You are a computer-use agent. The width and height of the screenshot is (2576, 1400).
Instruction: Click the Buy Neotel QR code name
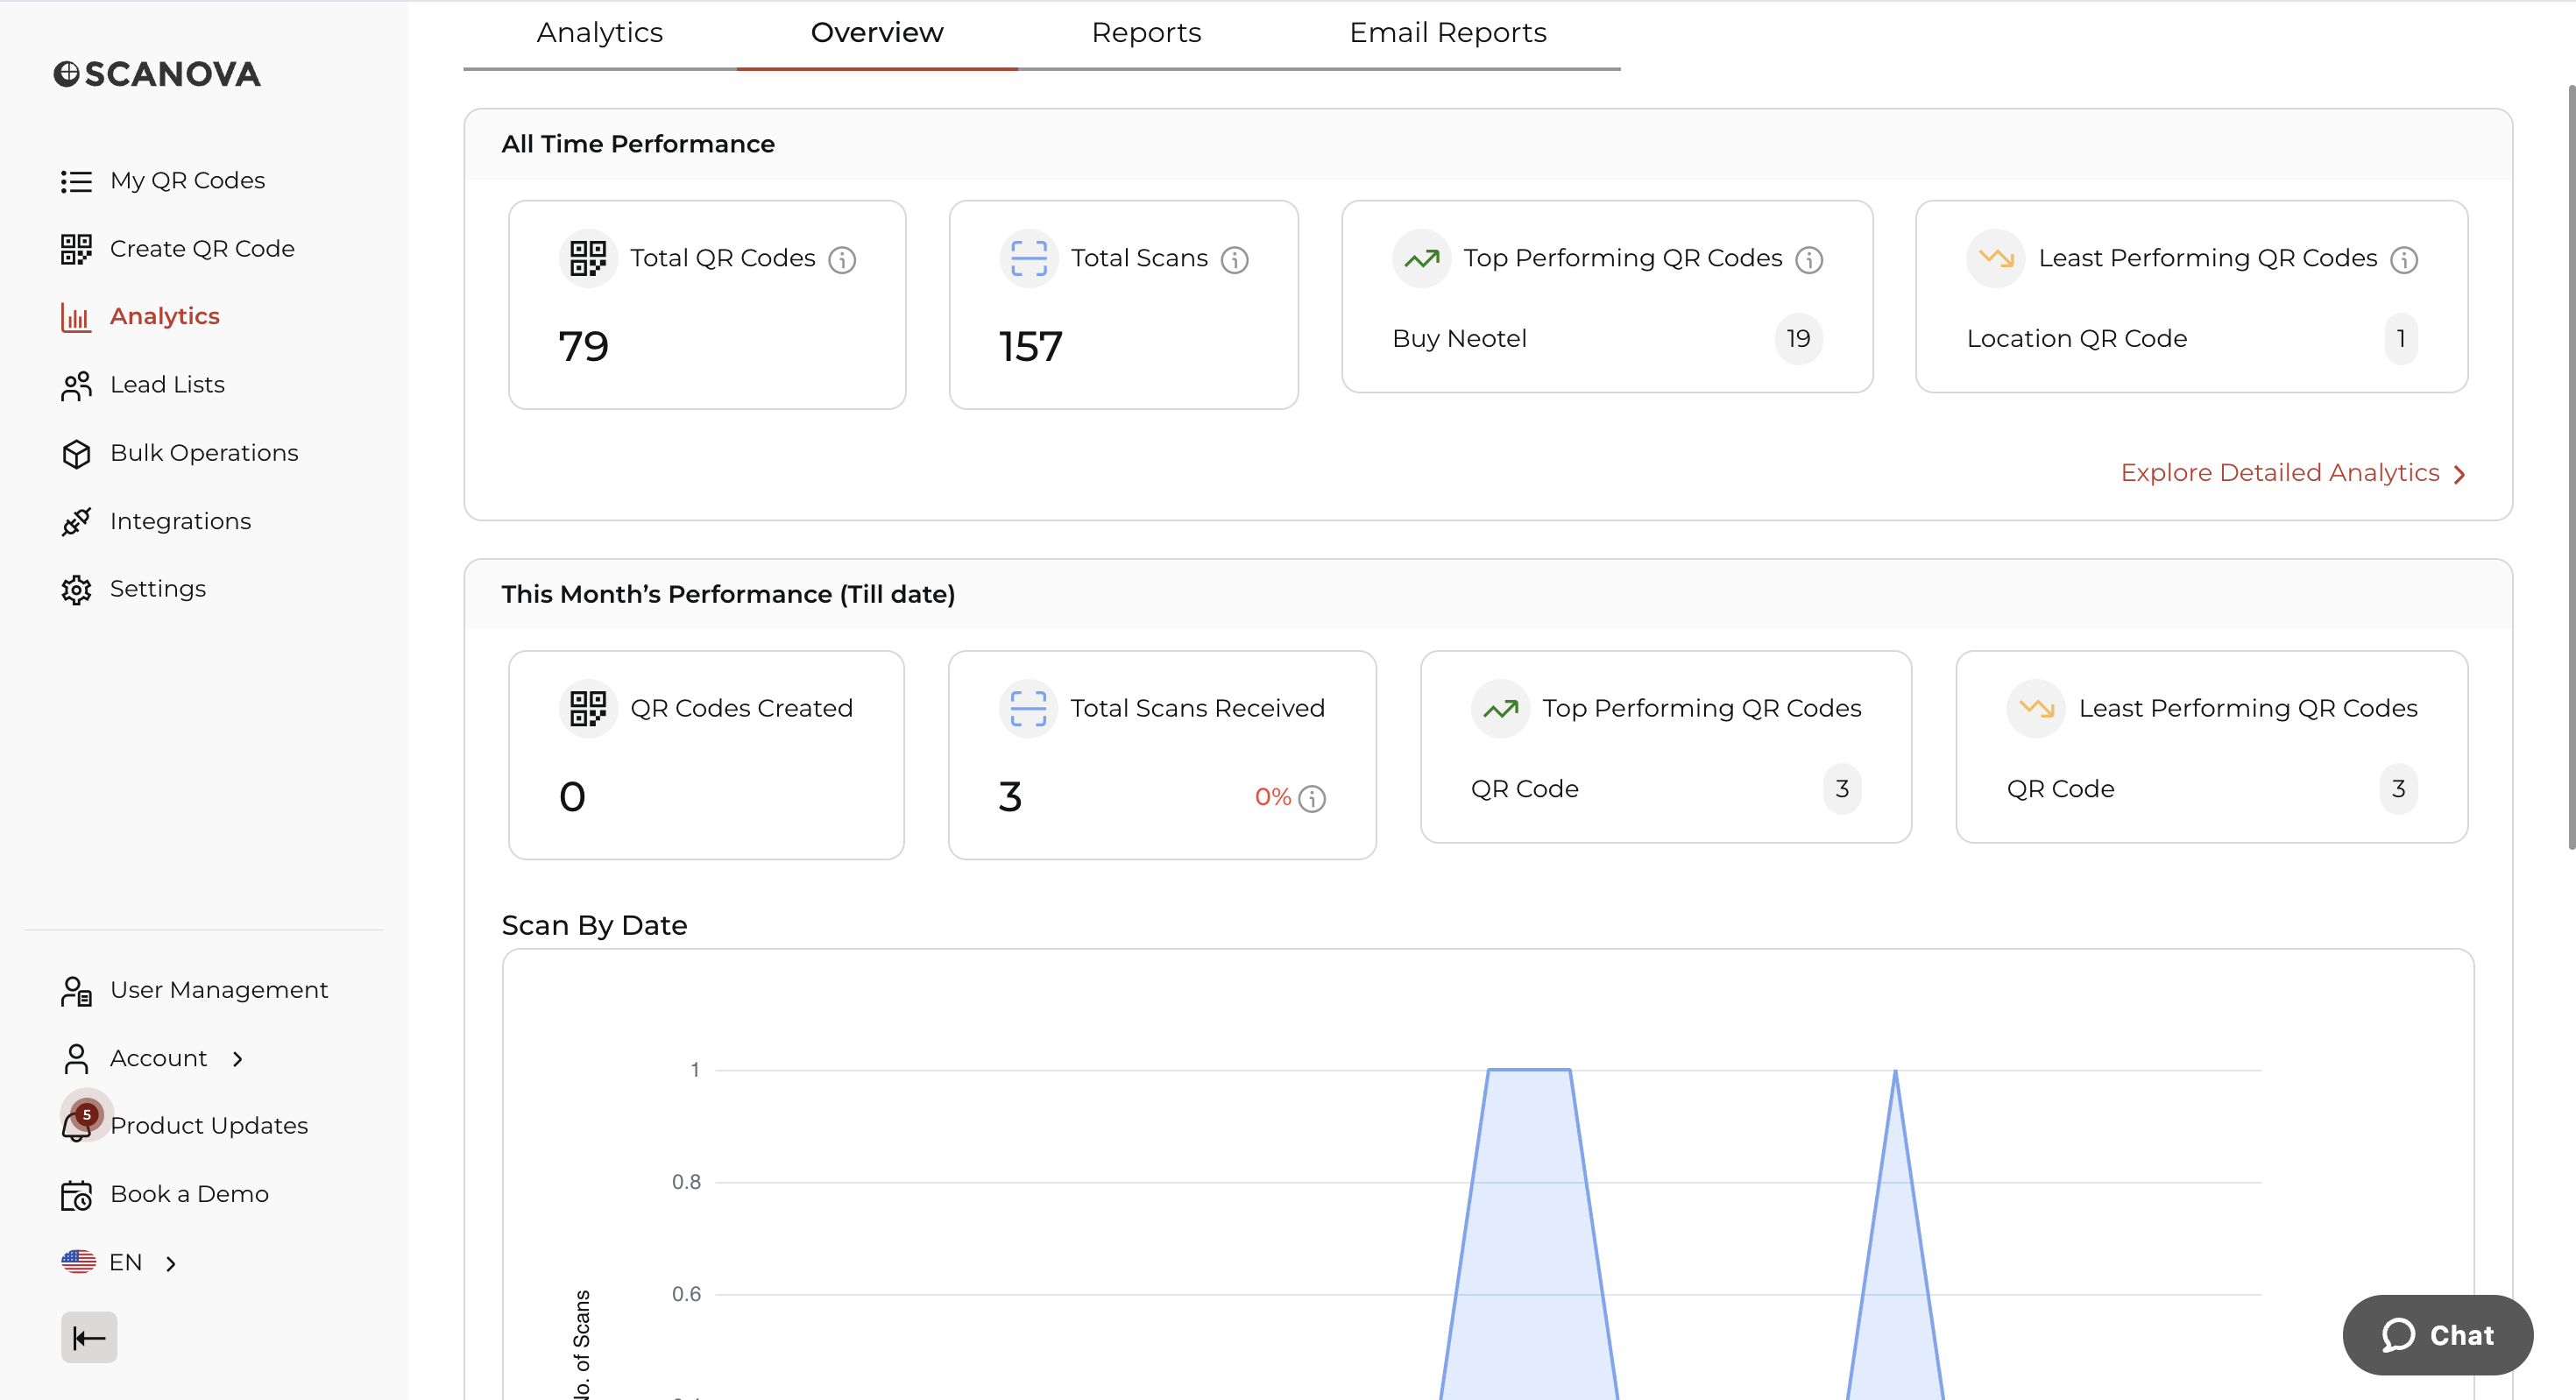coord(1459,339)
